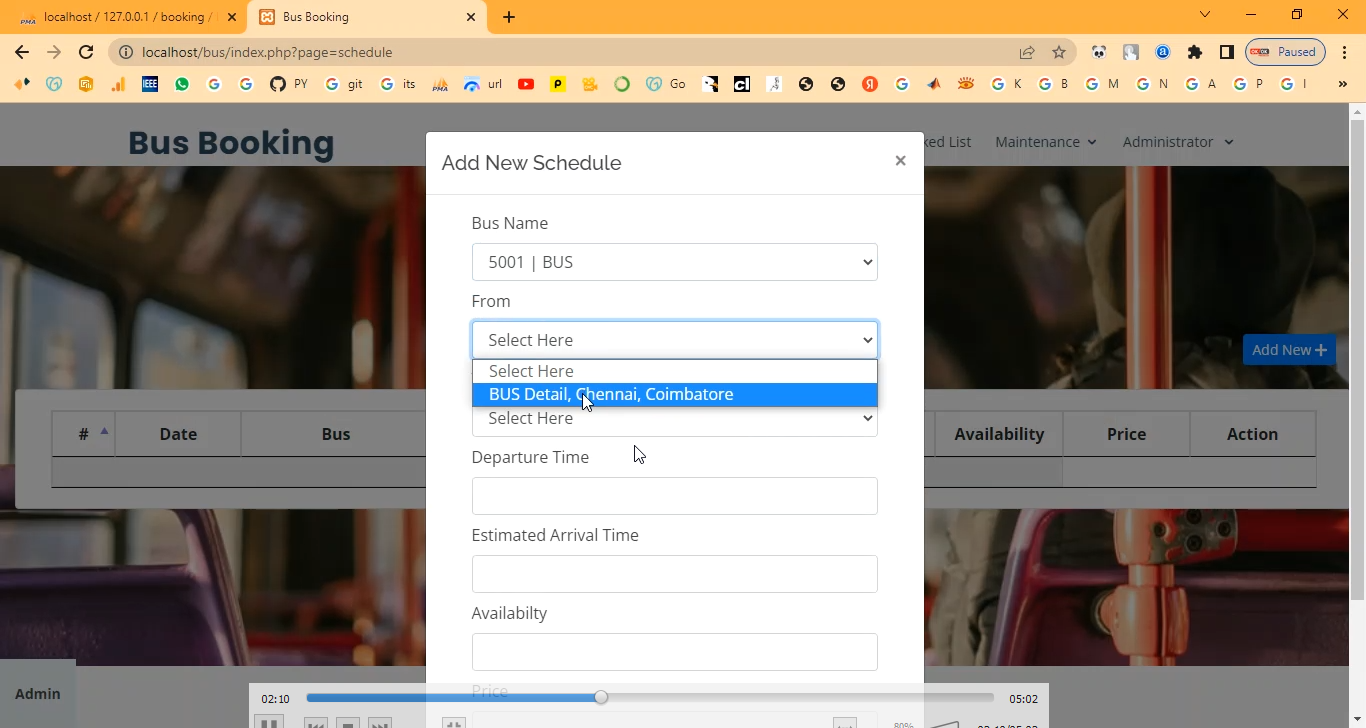Click the address bar URL
Image resolution: width=1366 pixels, height=728 pixels.
[267, 52]
